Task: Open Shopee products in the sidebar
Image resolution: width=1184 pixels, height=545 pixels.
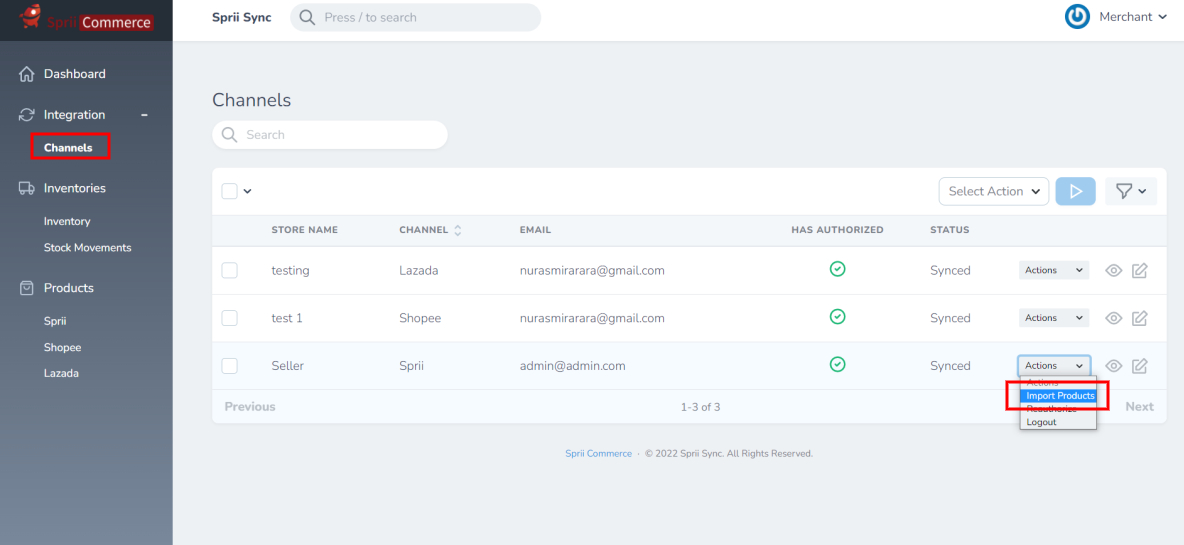Action: tap(63, 347)
